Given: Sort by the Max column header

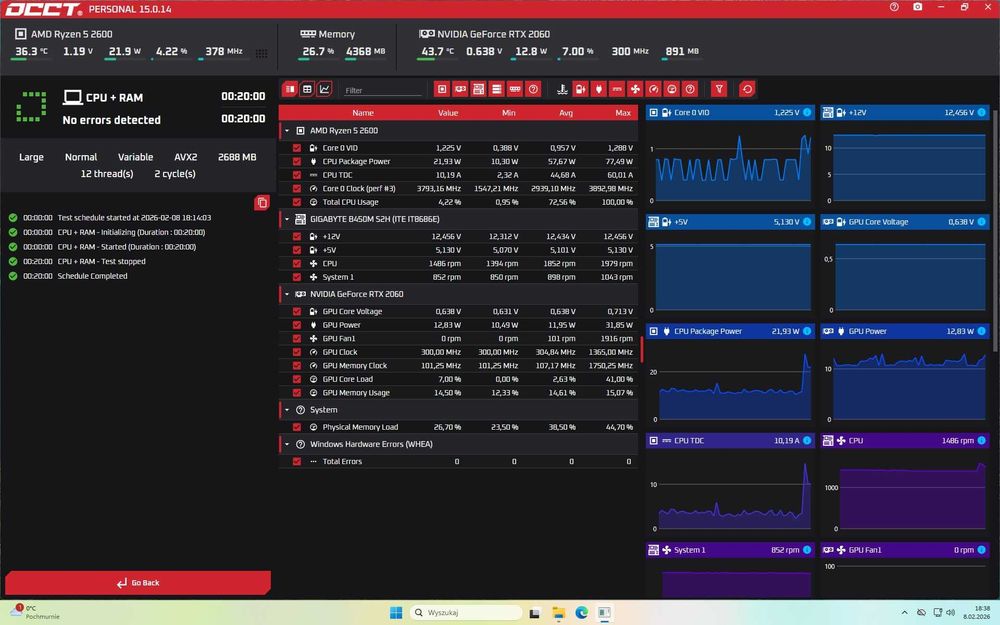Looking at the screenshot, I should click(x=623, y=113).
